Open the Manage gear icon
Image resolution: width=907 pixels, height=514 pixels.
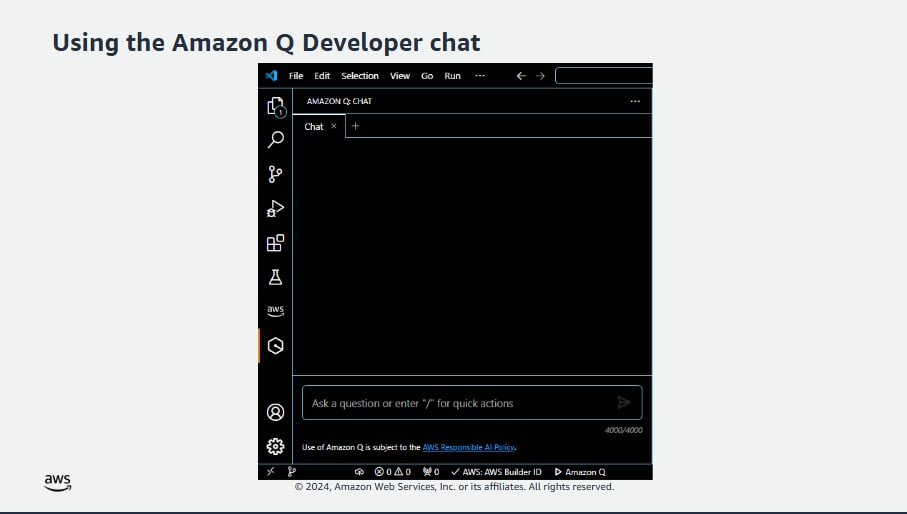click(x=275, y=446)
